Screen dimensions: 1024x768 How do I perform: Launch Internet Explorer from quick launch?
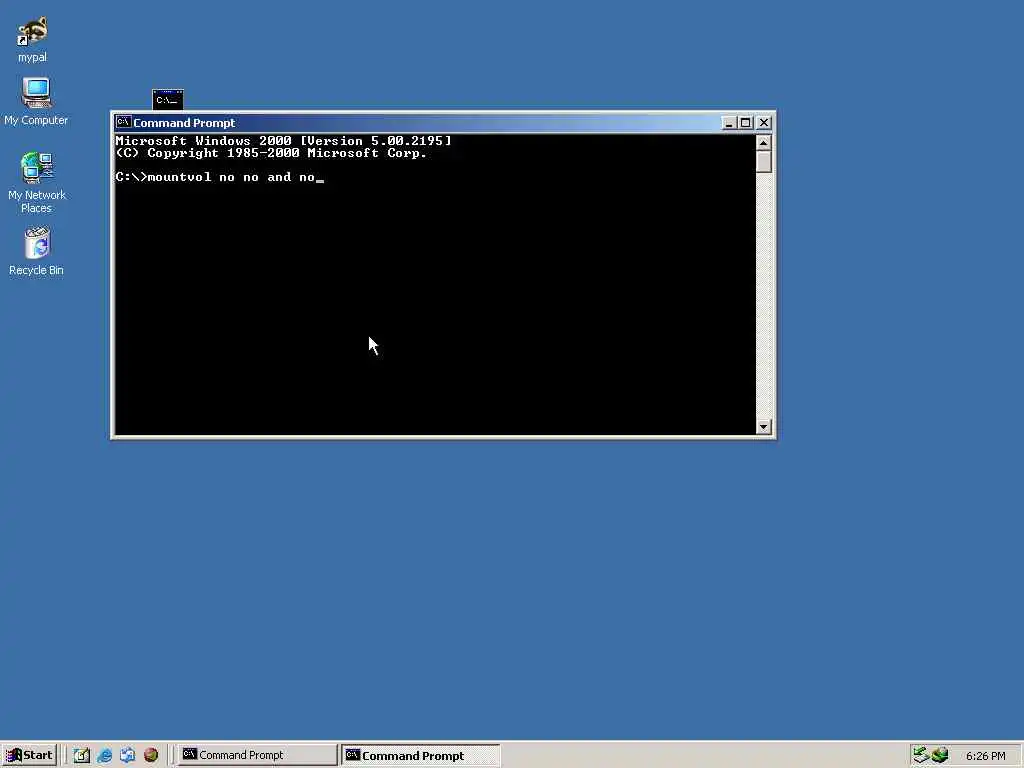point(104,755)
